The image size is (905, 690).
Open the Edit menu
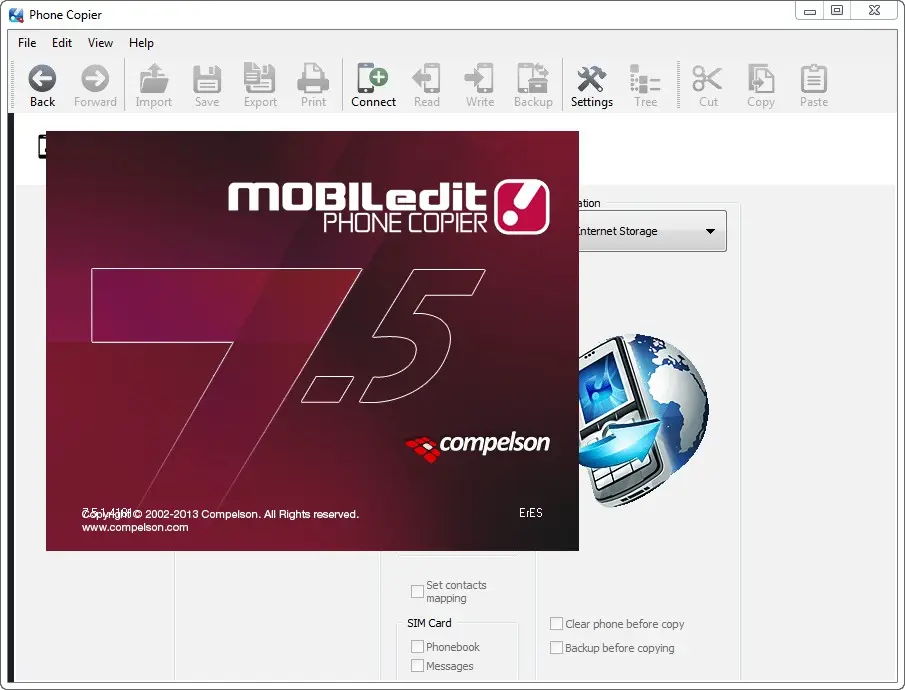click(62, 43)
